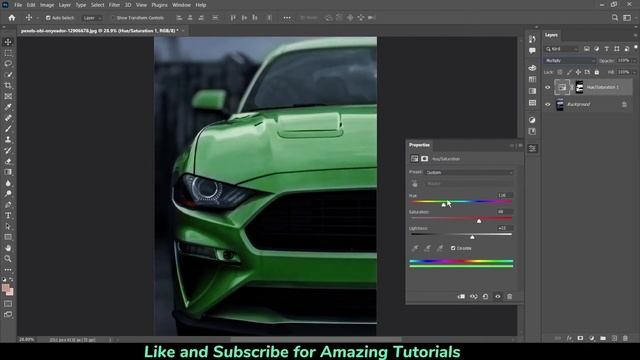
Task: Select the Clone Stamp tool
Action: 8,140
